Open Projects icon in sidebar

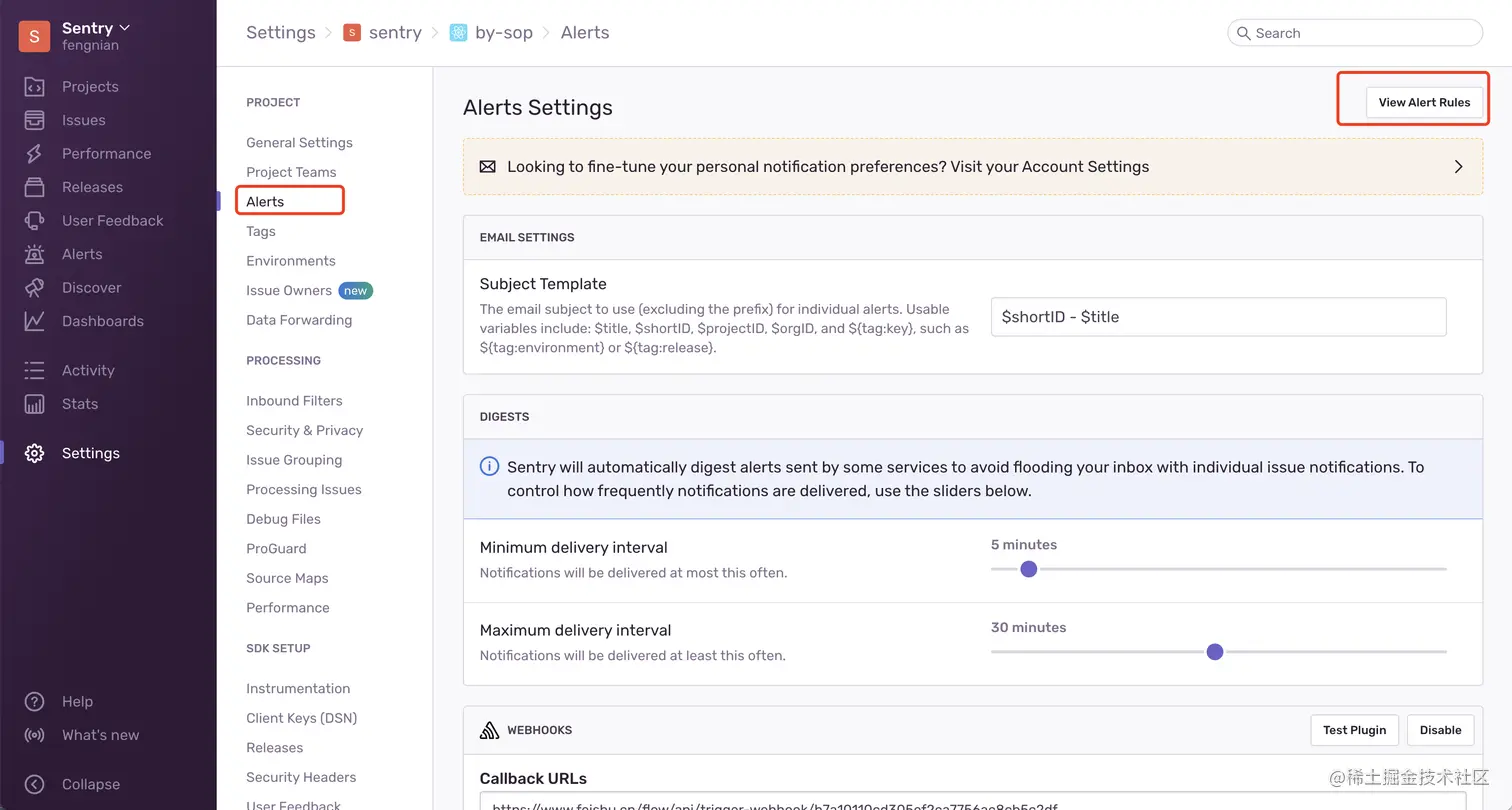[x=34, y=87]
